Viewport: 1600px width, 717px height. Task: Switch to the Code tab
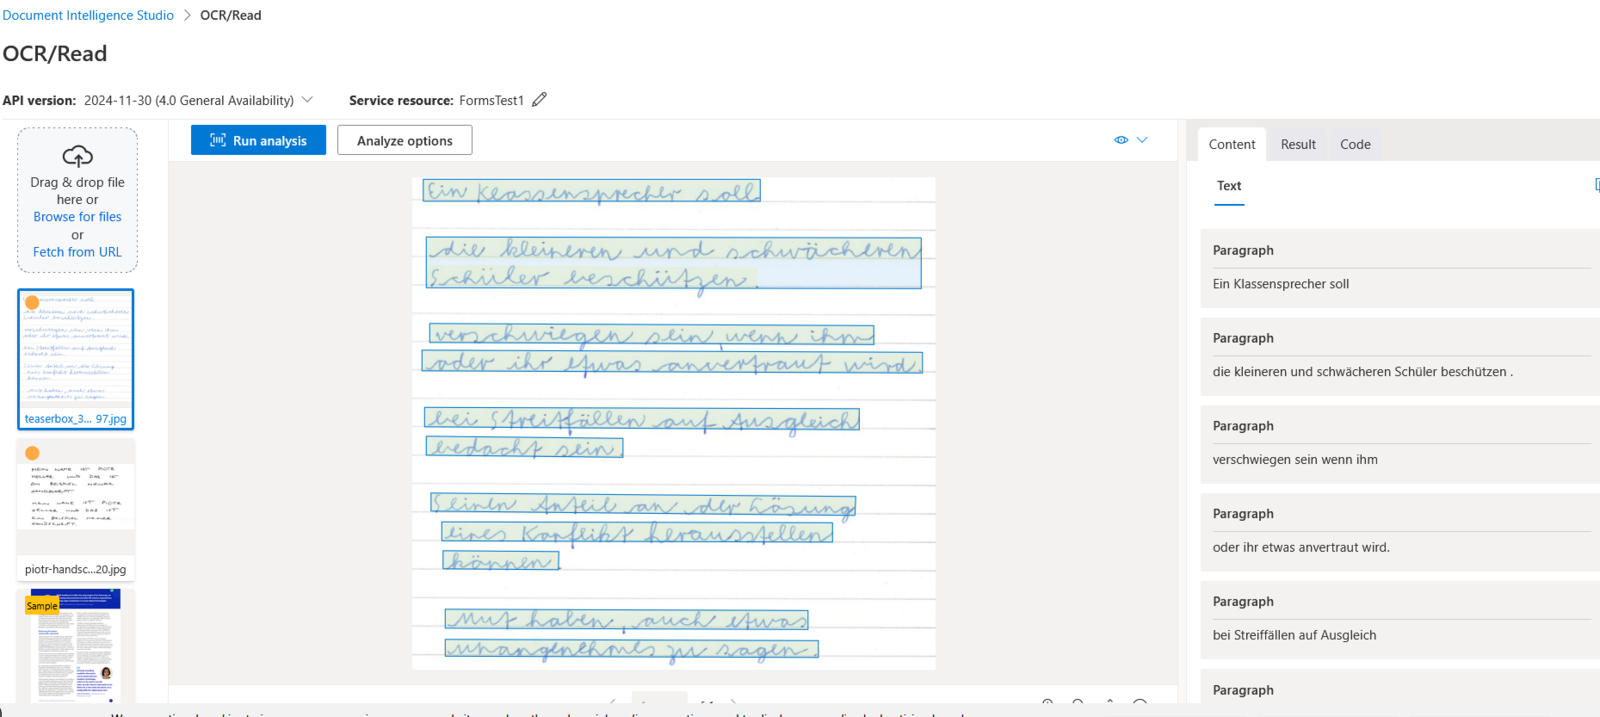1355,144
